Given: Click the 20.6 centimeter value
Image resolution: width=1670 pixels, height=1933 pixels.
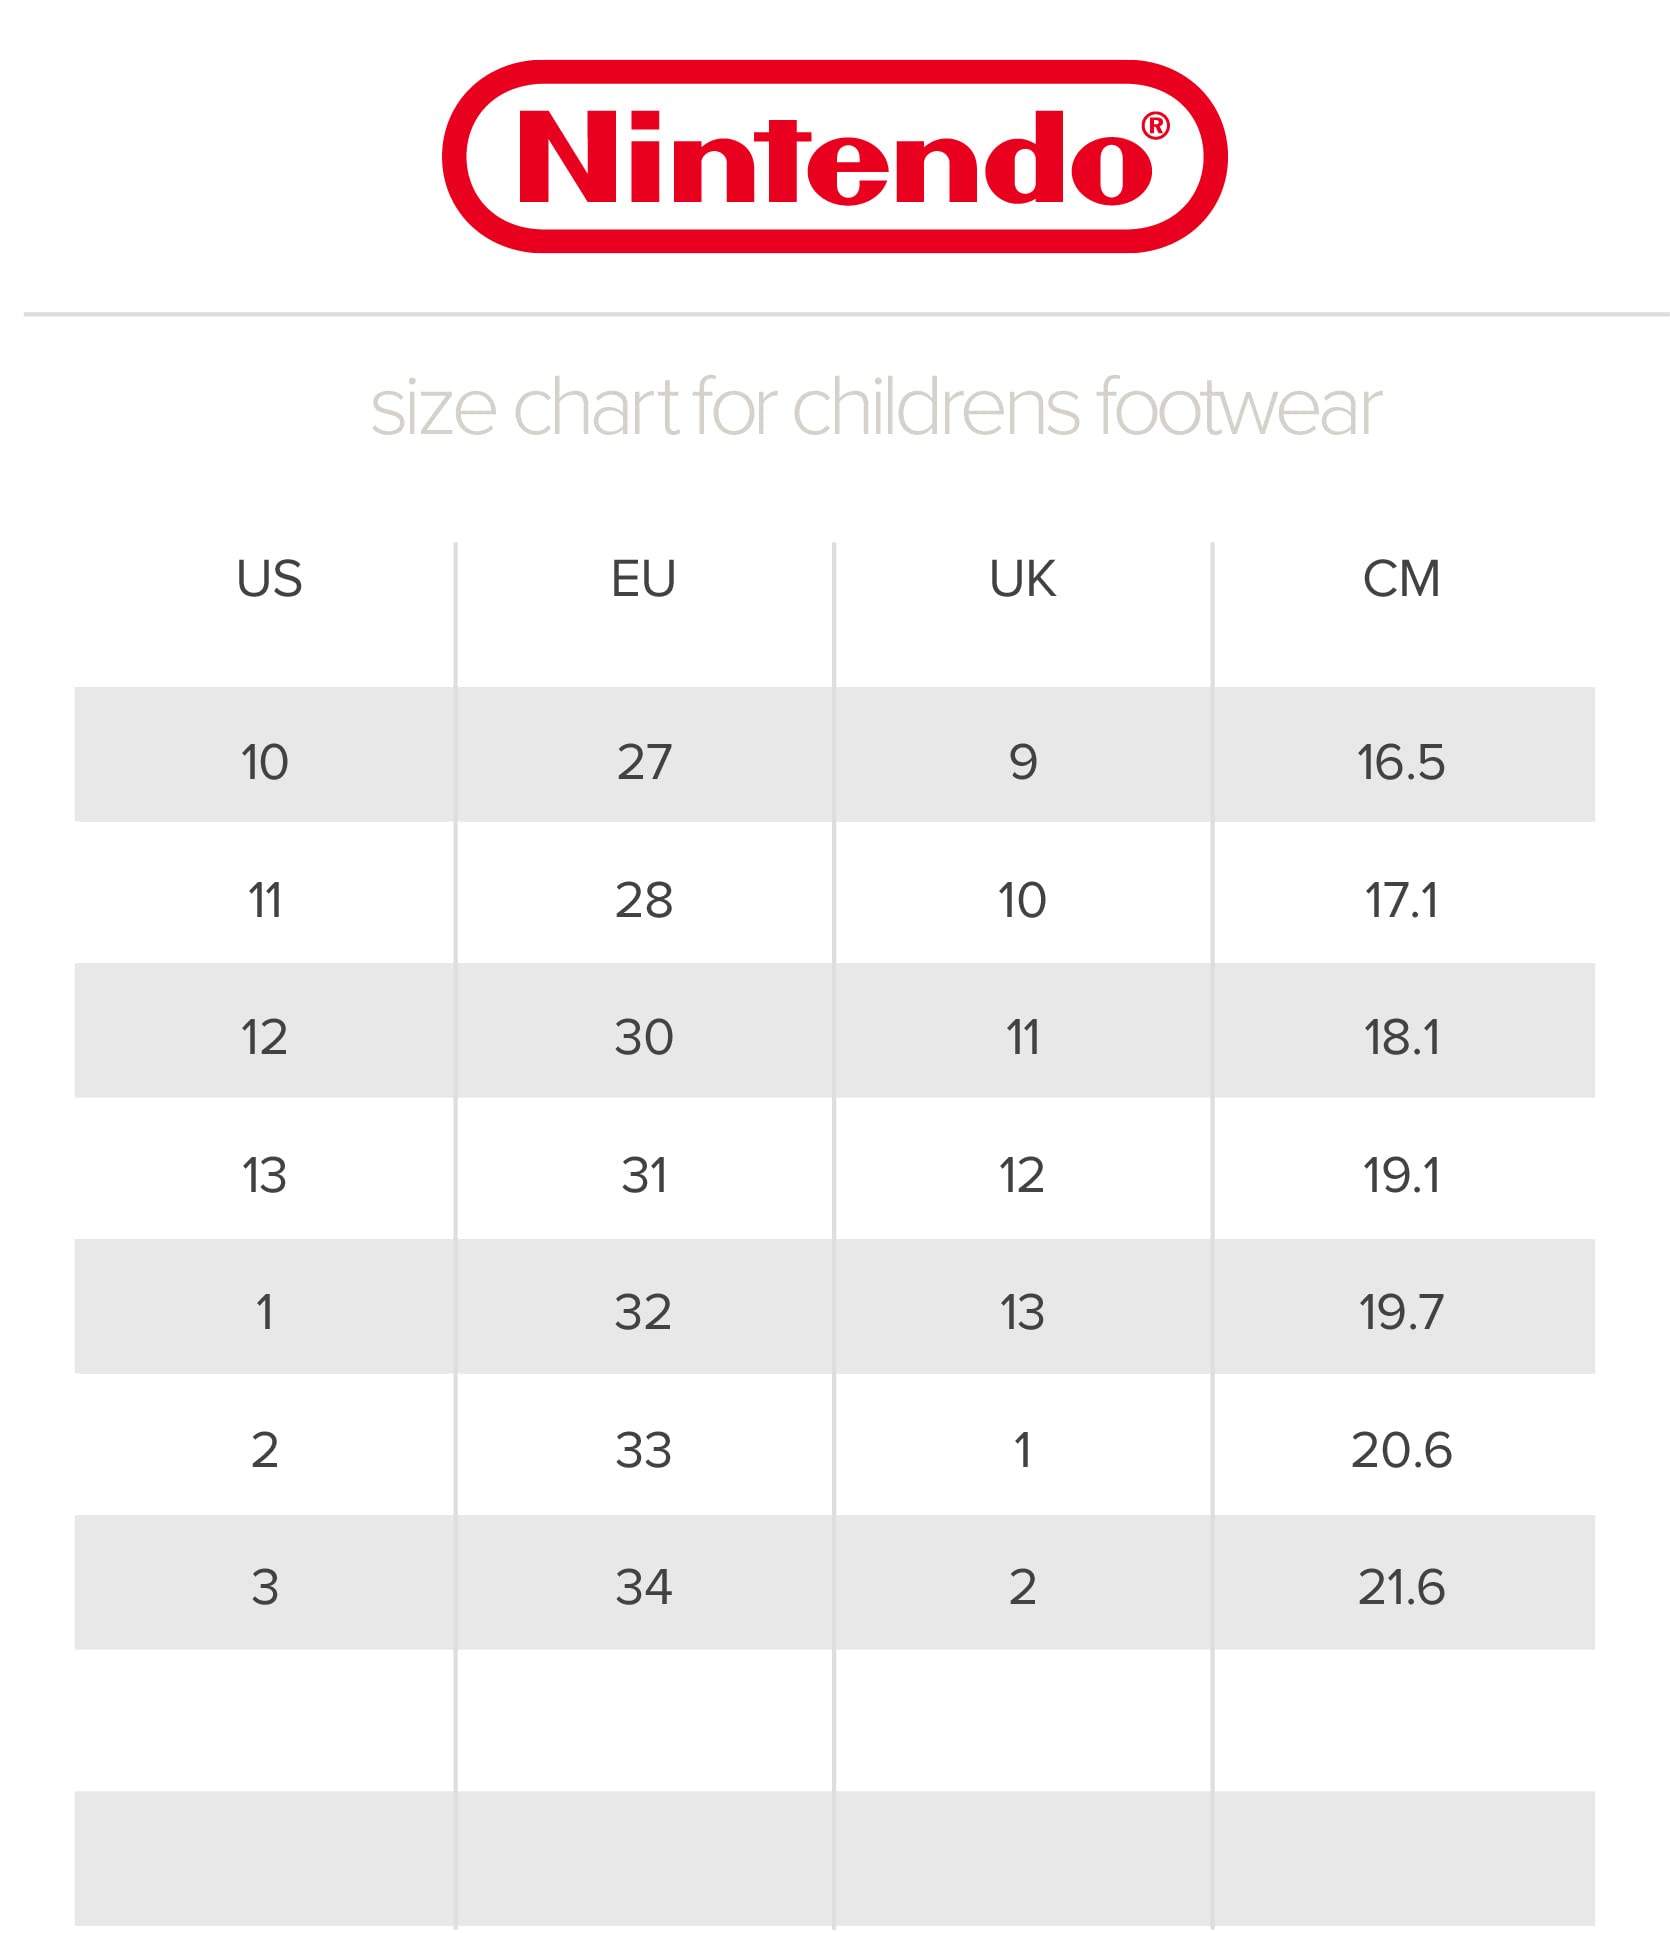Looking at the screenshot, I should [1401, 1450].
